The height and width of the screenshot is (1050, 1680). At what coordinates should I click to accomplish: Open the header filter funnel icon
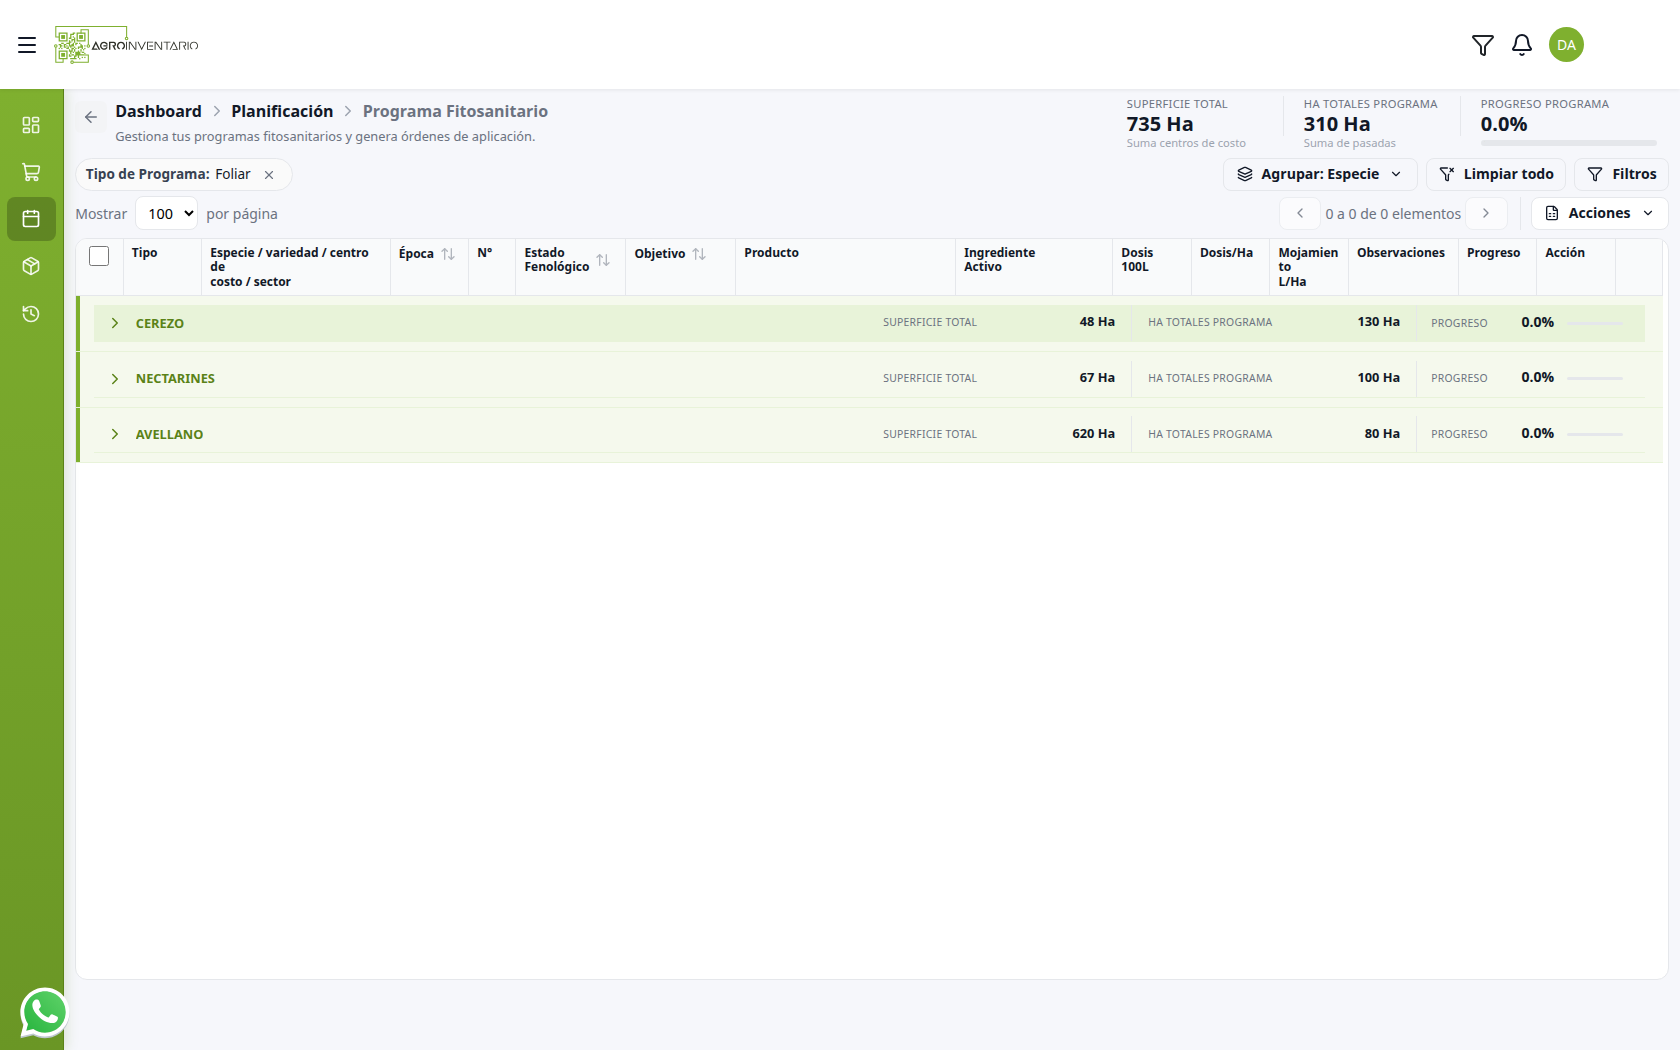[x=1483, y=45]
